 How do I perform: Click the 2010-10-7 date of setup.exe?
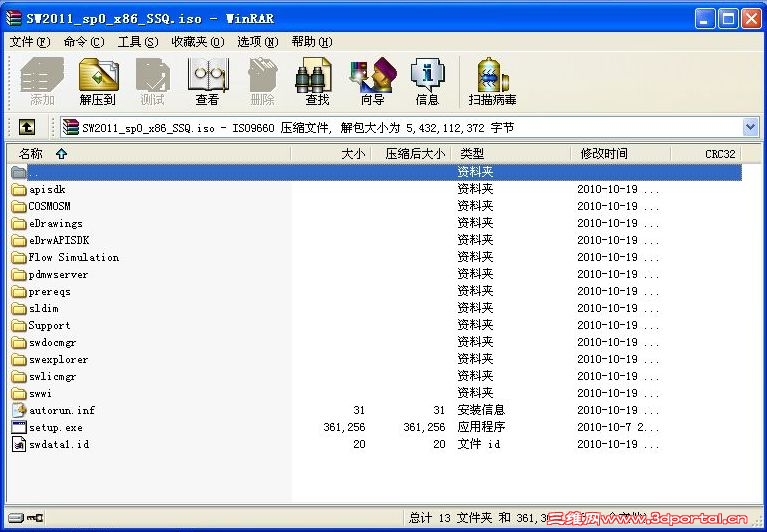point(618,427)
